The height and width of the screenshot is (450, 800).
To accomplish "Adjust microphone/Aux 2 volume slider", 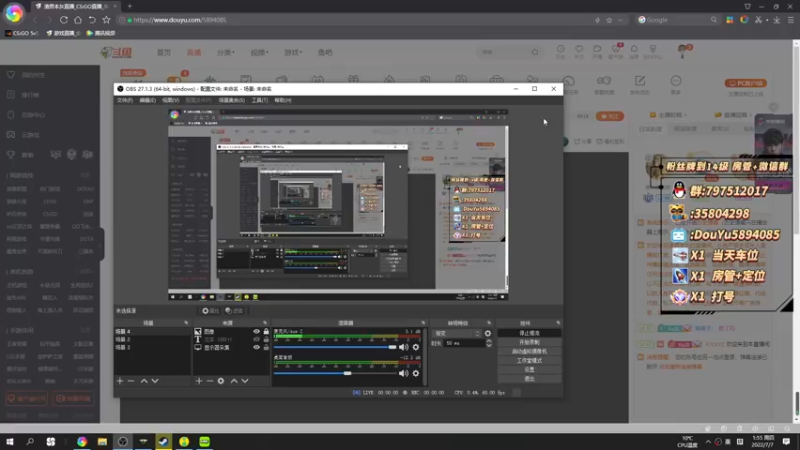I will 335,347.
